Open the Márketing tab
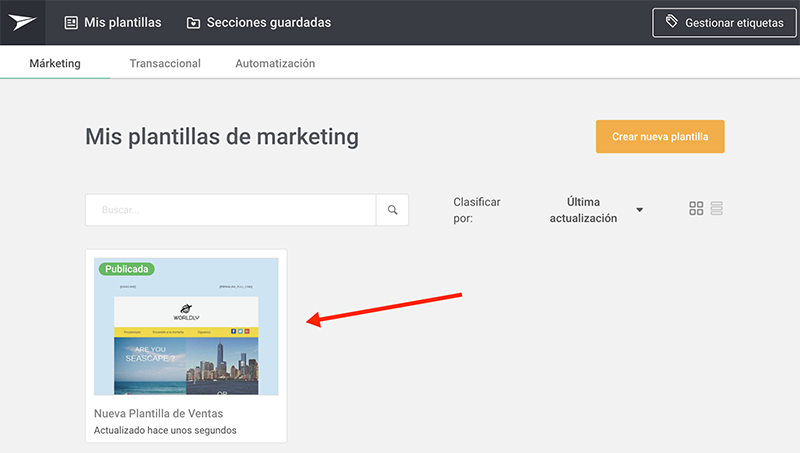This screenshot has width=800, height=453. 55,63
